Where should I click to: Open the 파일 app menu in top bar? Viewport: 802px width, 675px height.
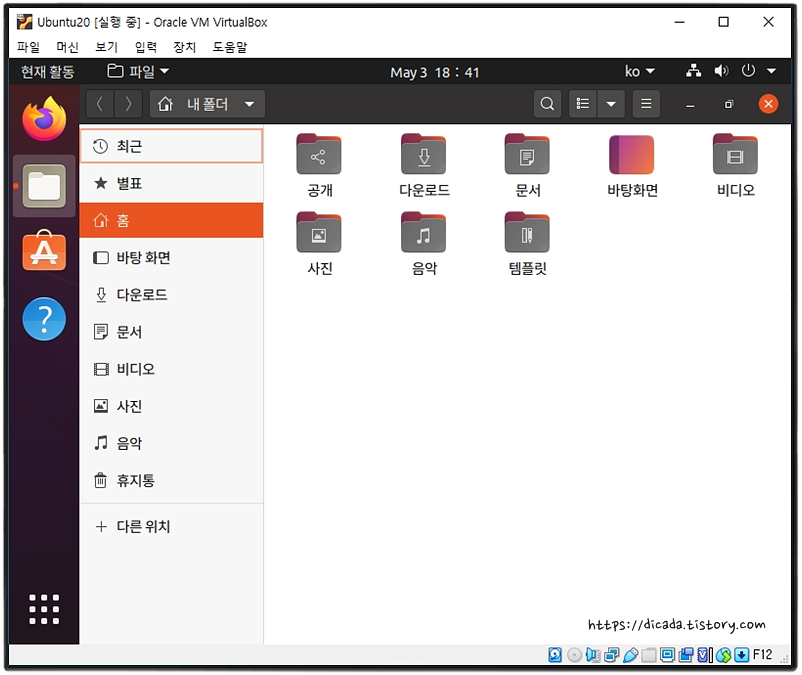(x=138, y=72)
